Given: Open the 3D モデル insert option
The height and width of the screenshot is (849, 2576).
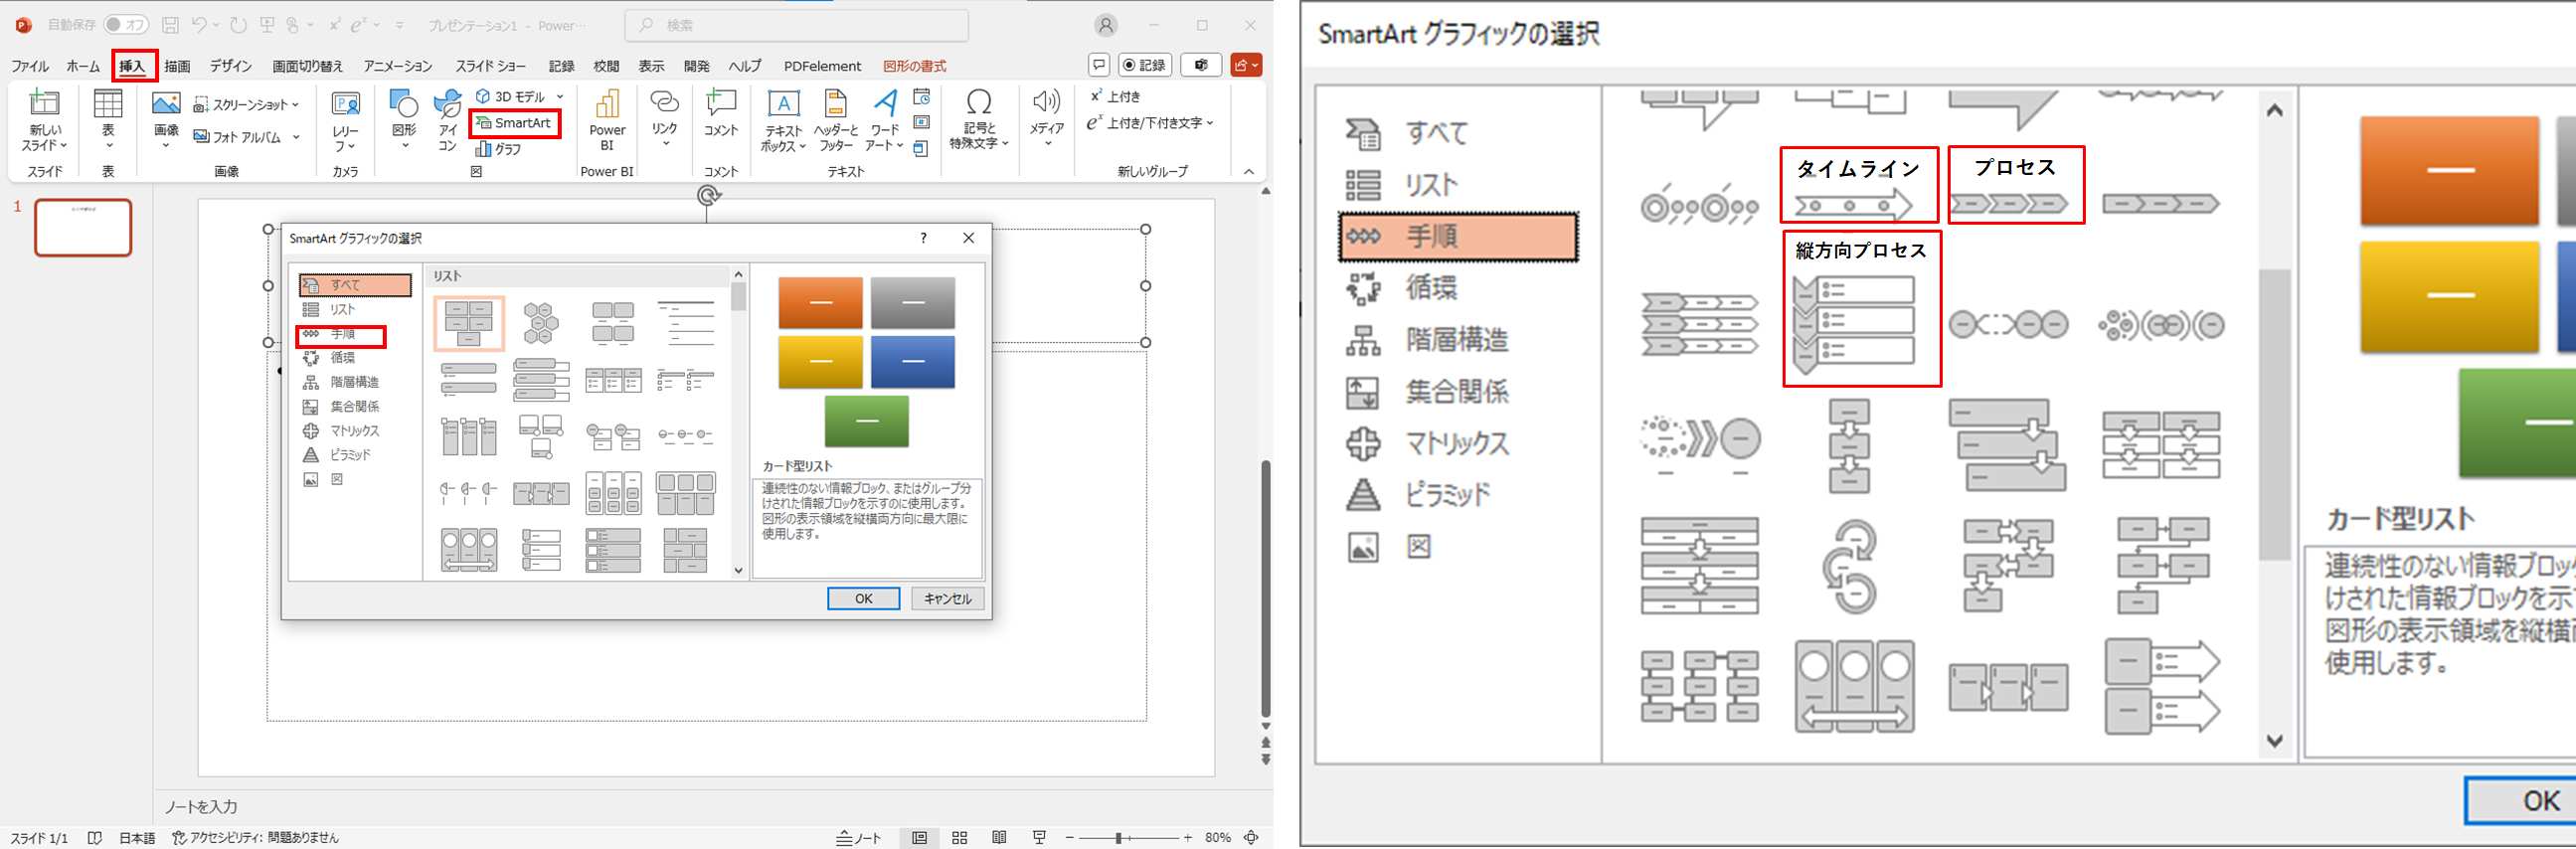Looking at the screenshot, I should [511, 97].
